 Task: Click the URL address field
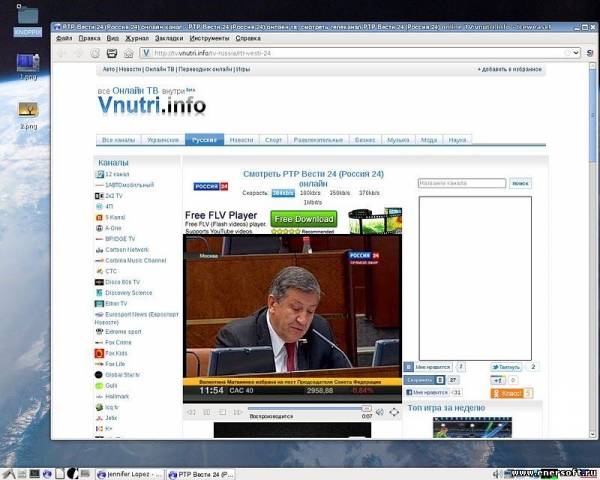click(x=356, y=53)
